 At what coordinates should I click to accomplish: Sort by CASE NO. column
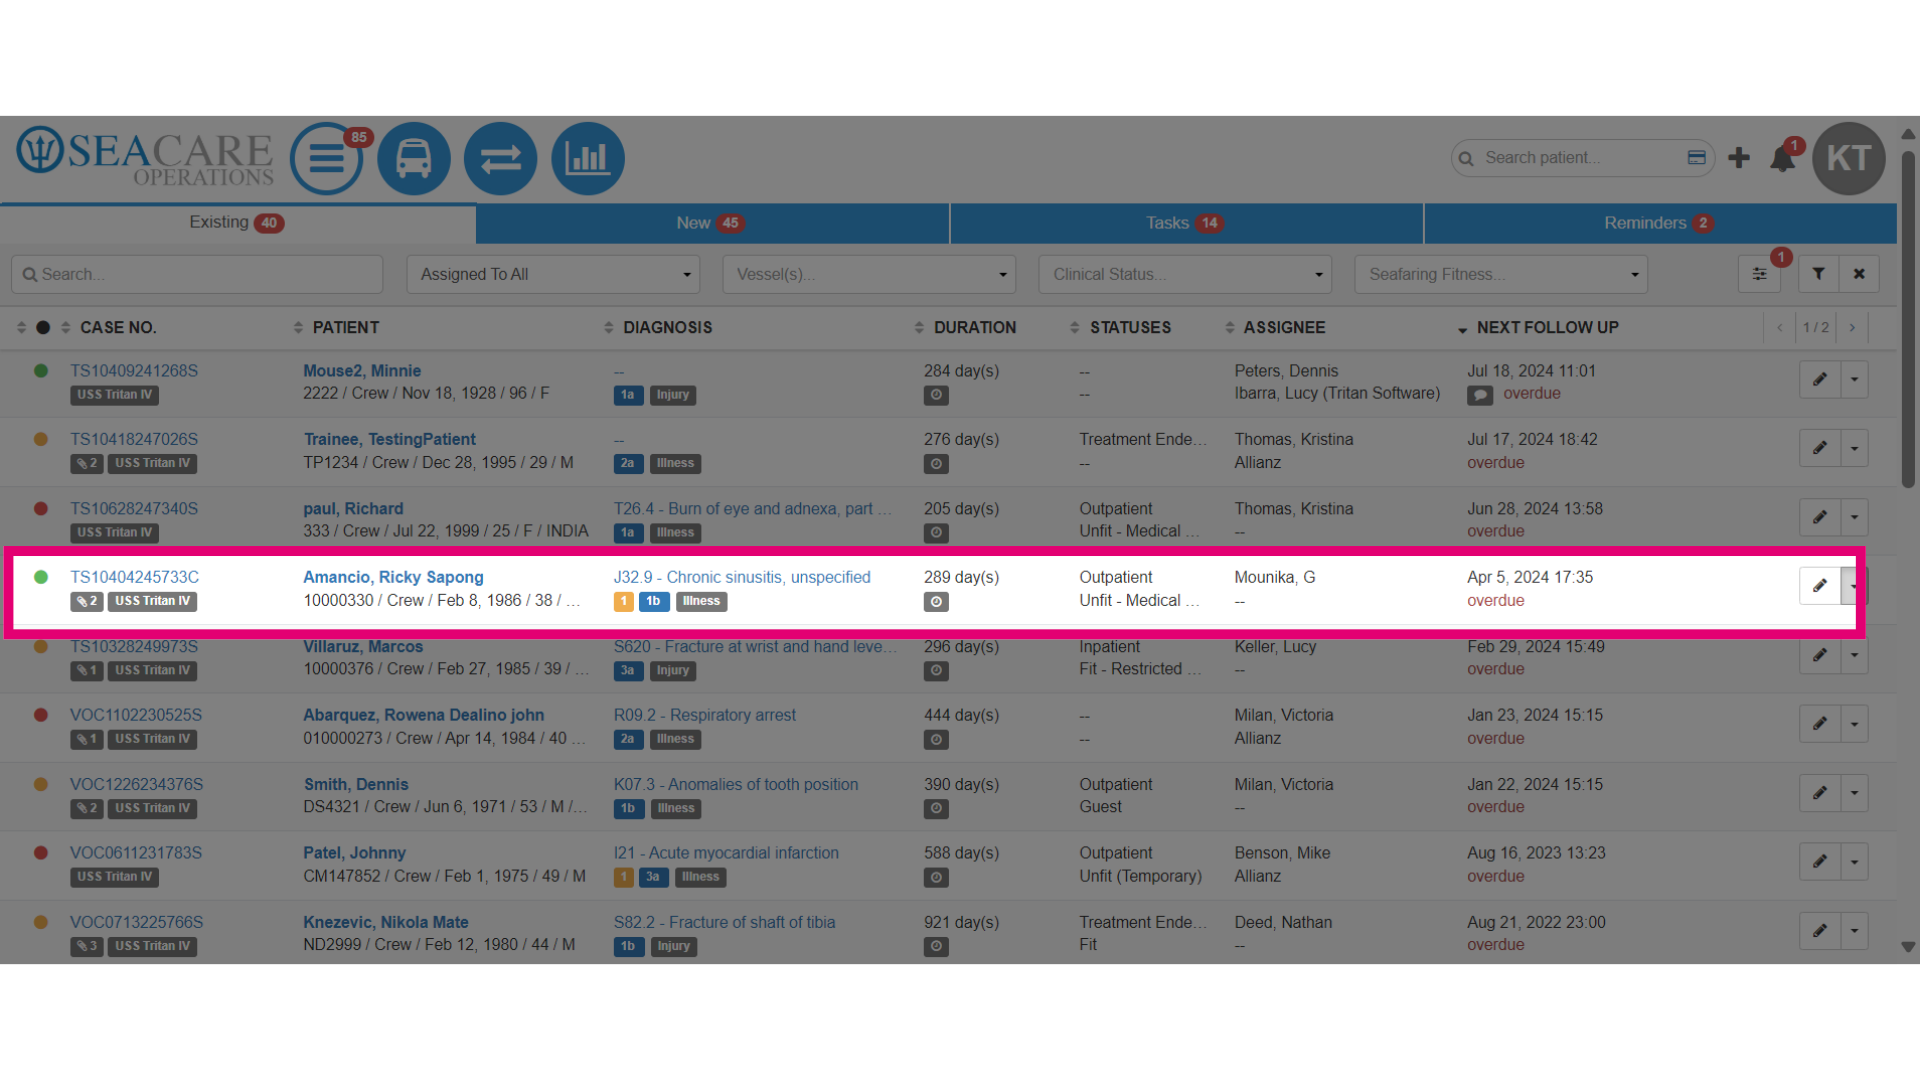point(118,328)
